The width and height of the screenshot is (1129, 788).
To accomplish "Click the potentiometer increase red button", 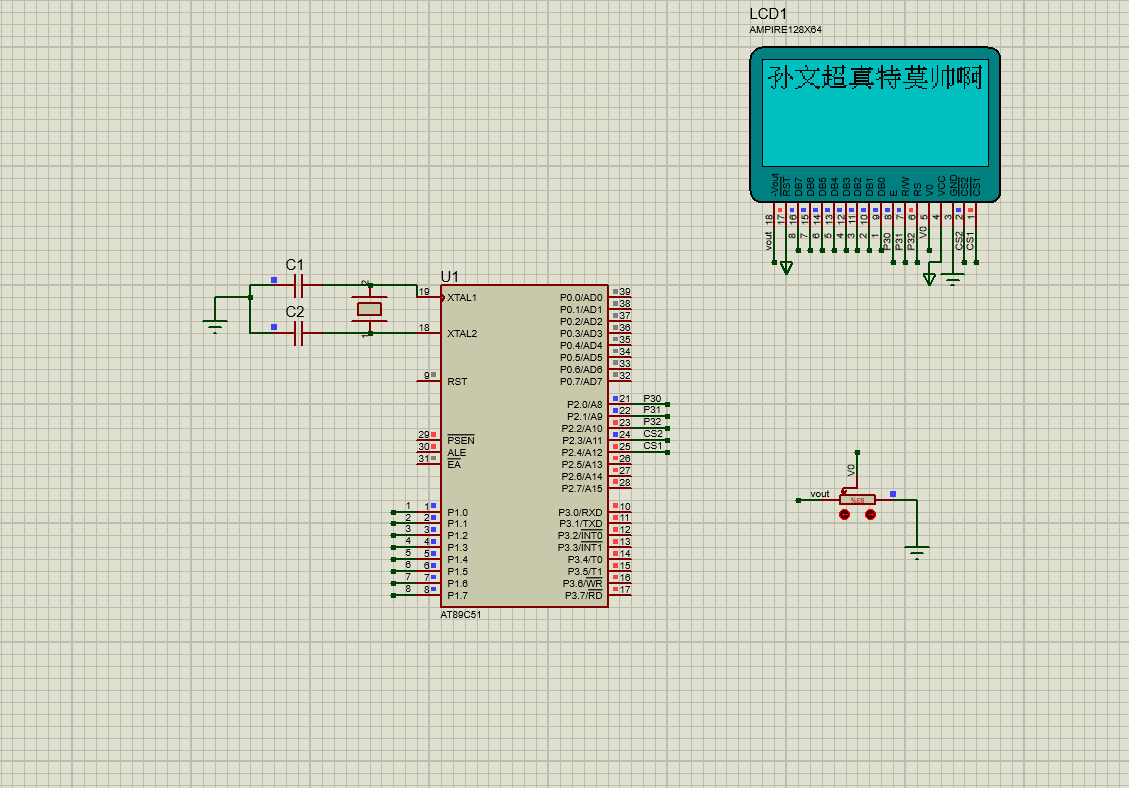I will 871,514.
